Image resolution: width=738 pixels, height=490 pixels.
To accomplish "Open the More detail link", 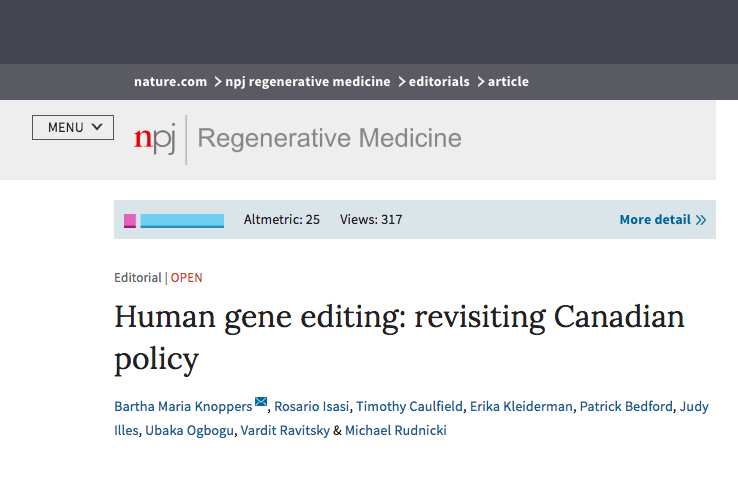I will [x=663, y=220].
